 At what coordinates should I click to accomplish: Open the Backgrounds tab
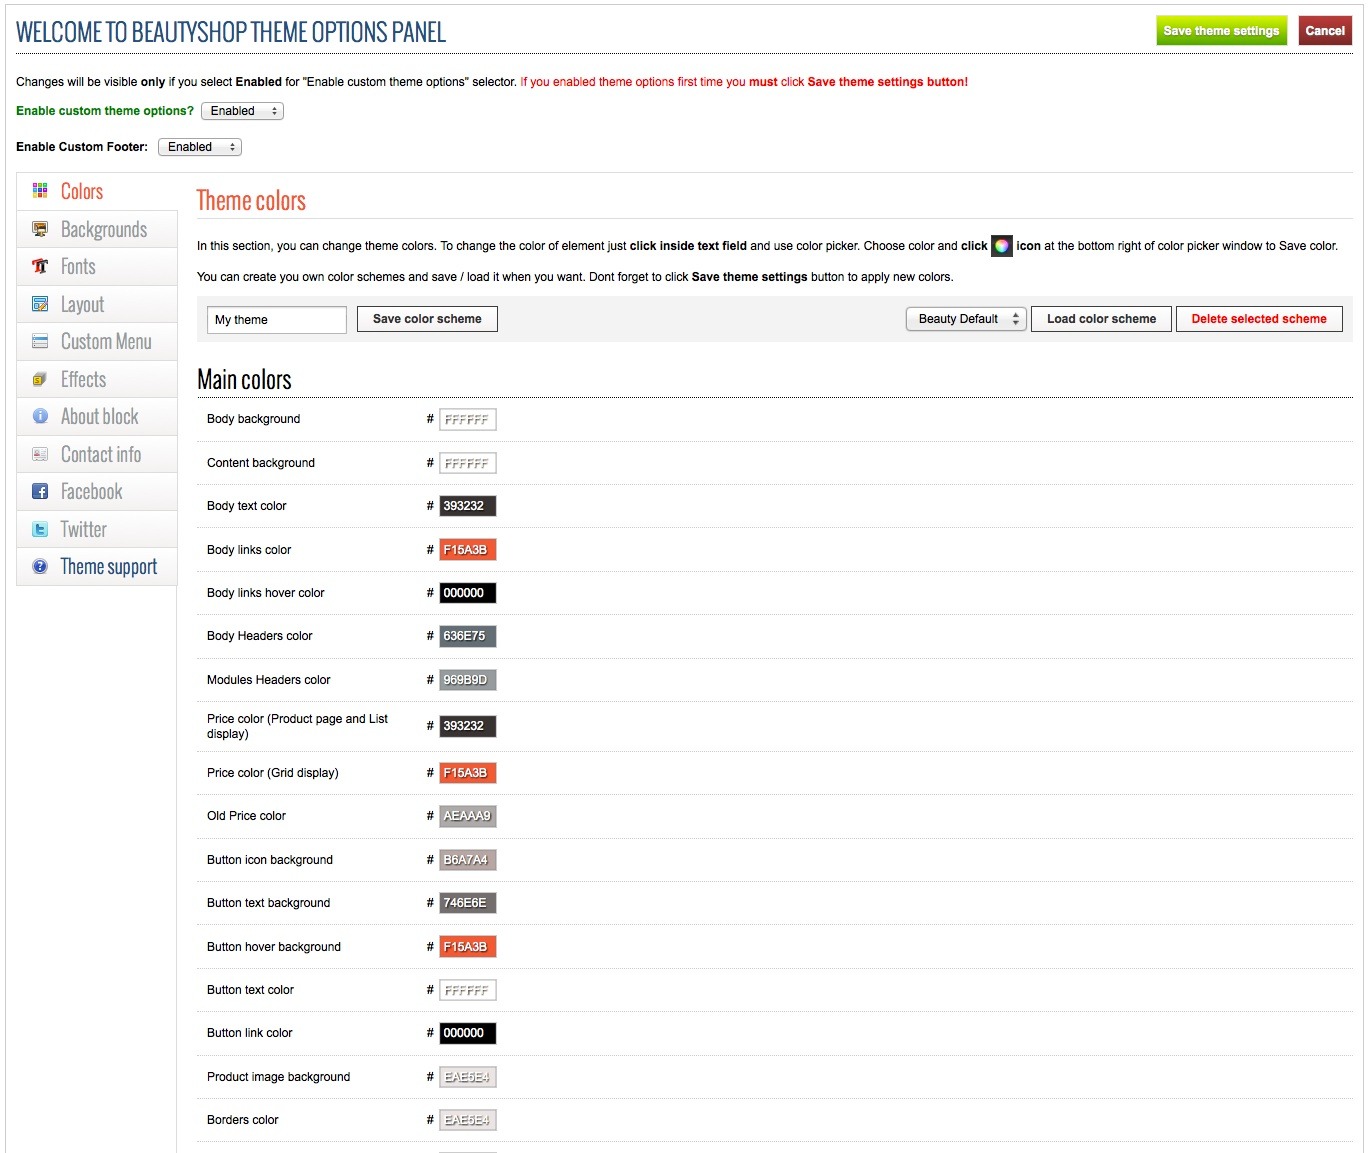pyautogui.click(x=97, y=229)
